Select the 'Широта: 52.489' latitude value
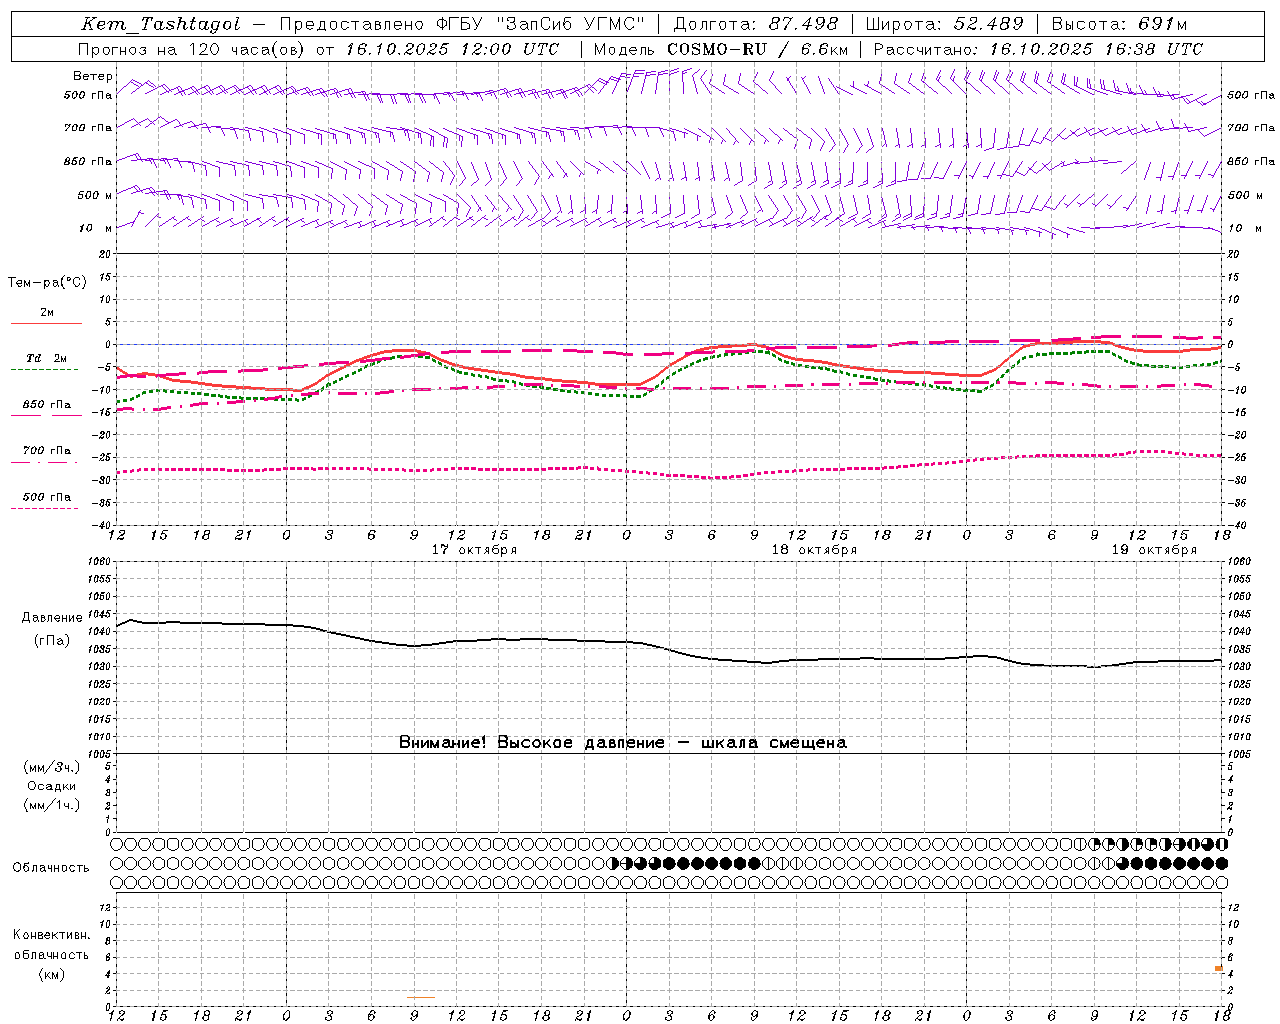Screen dimensions: 1280x1024 click(945, 24)
